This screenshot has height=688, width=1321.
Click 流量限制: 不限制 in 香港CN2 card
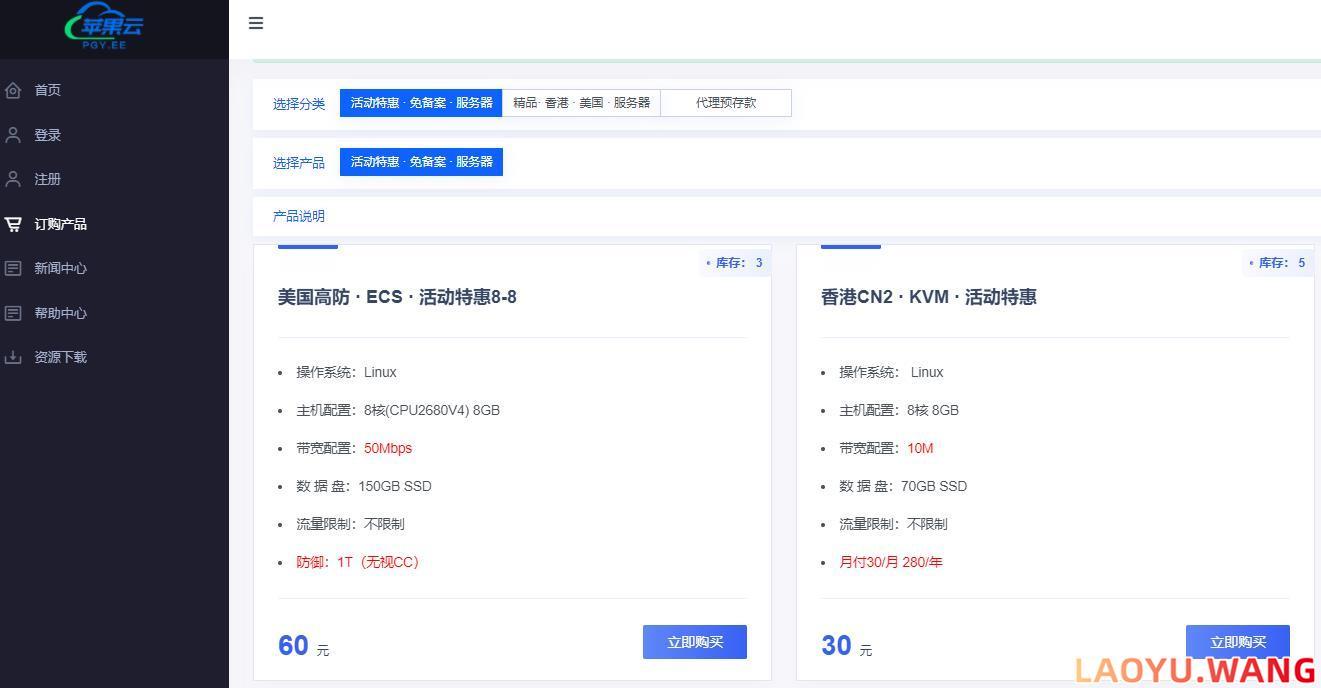tap(893, 524)
